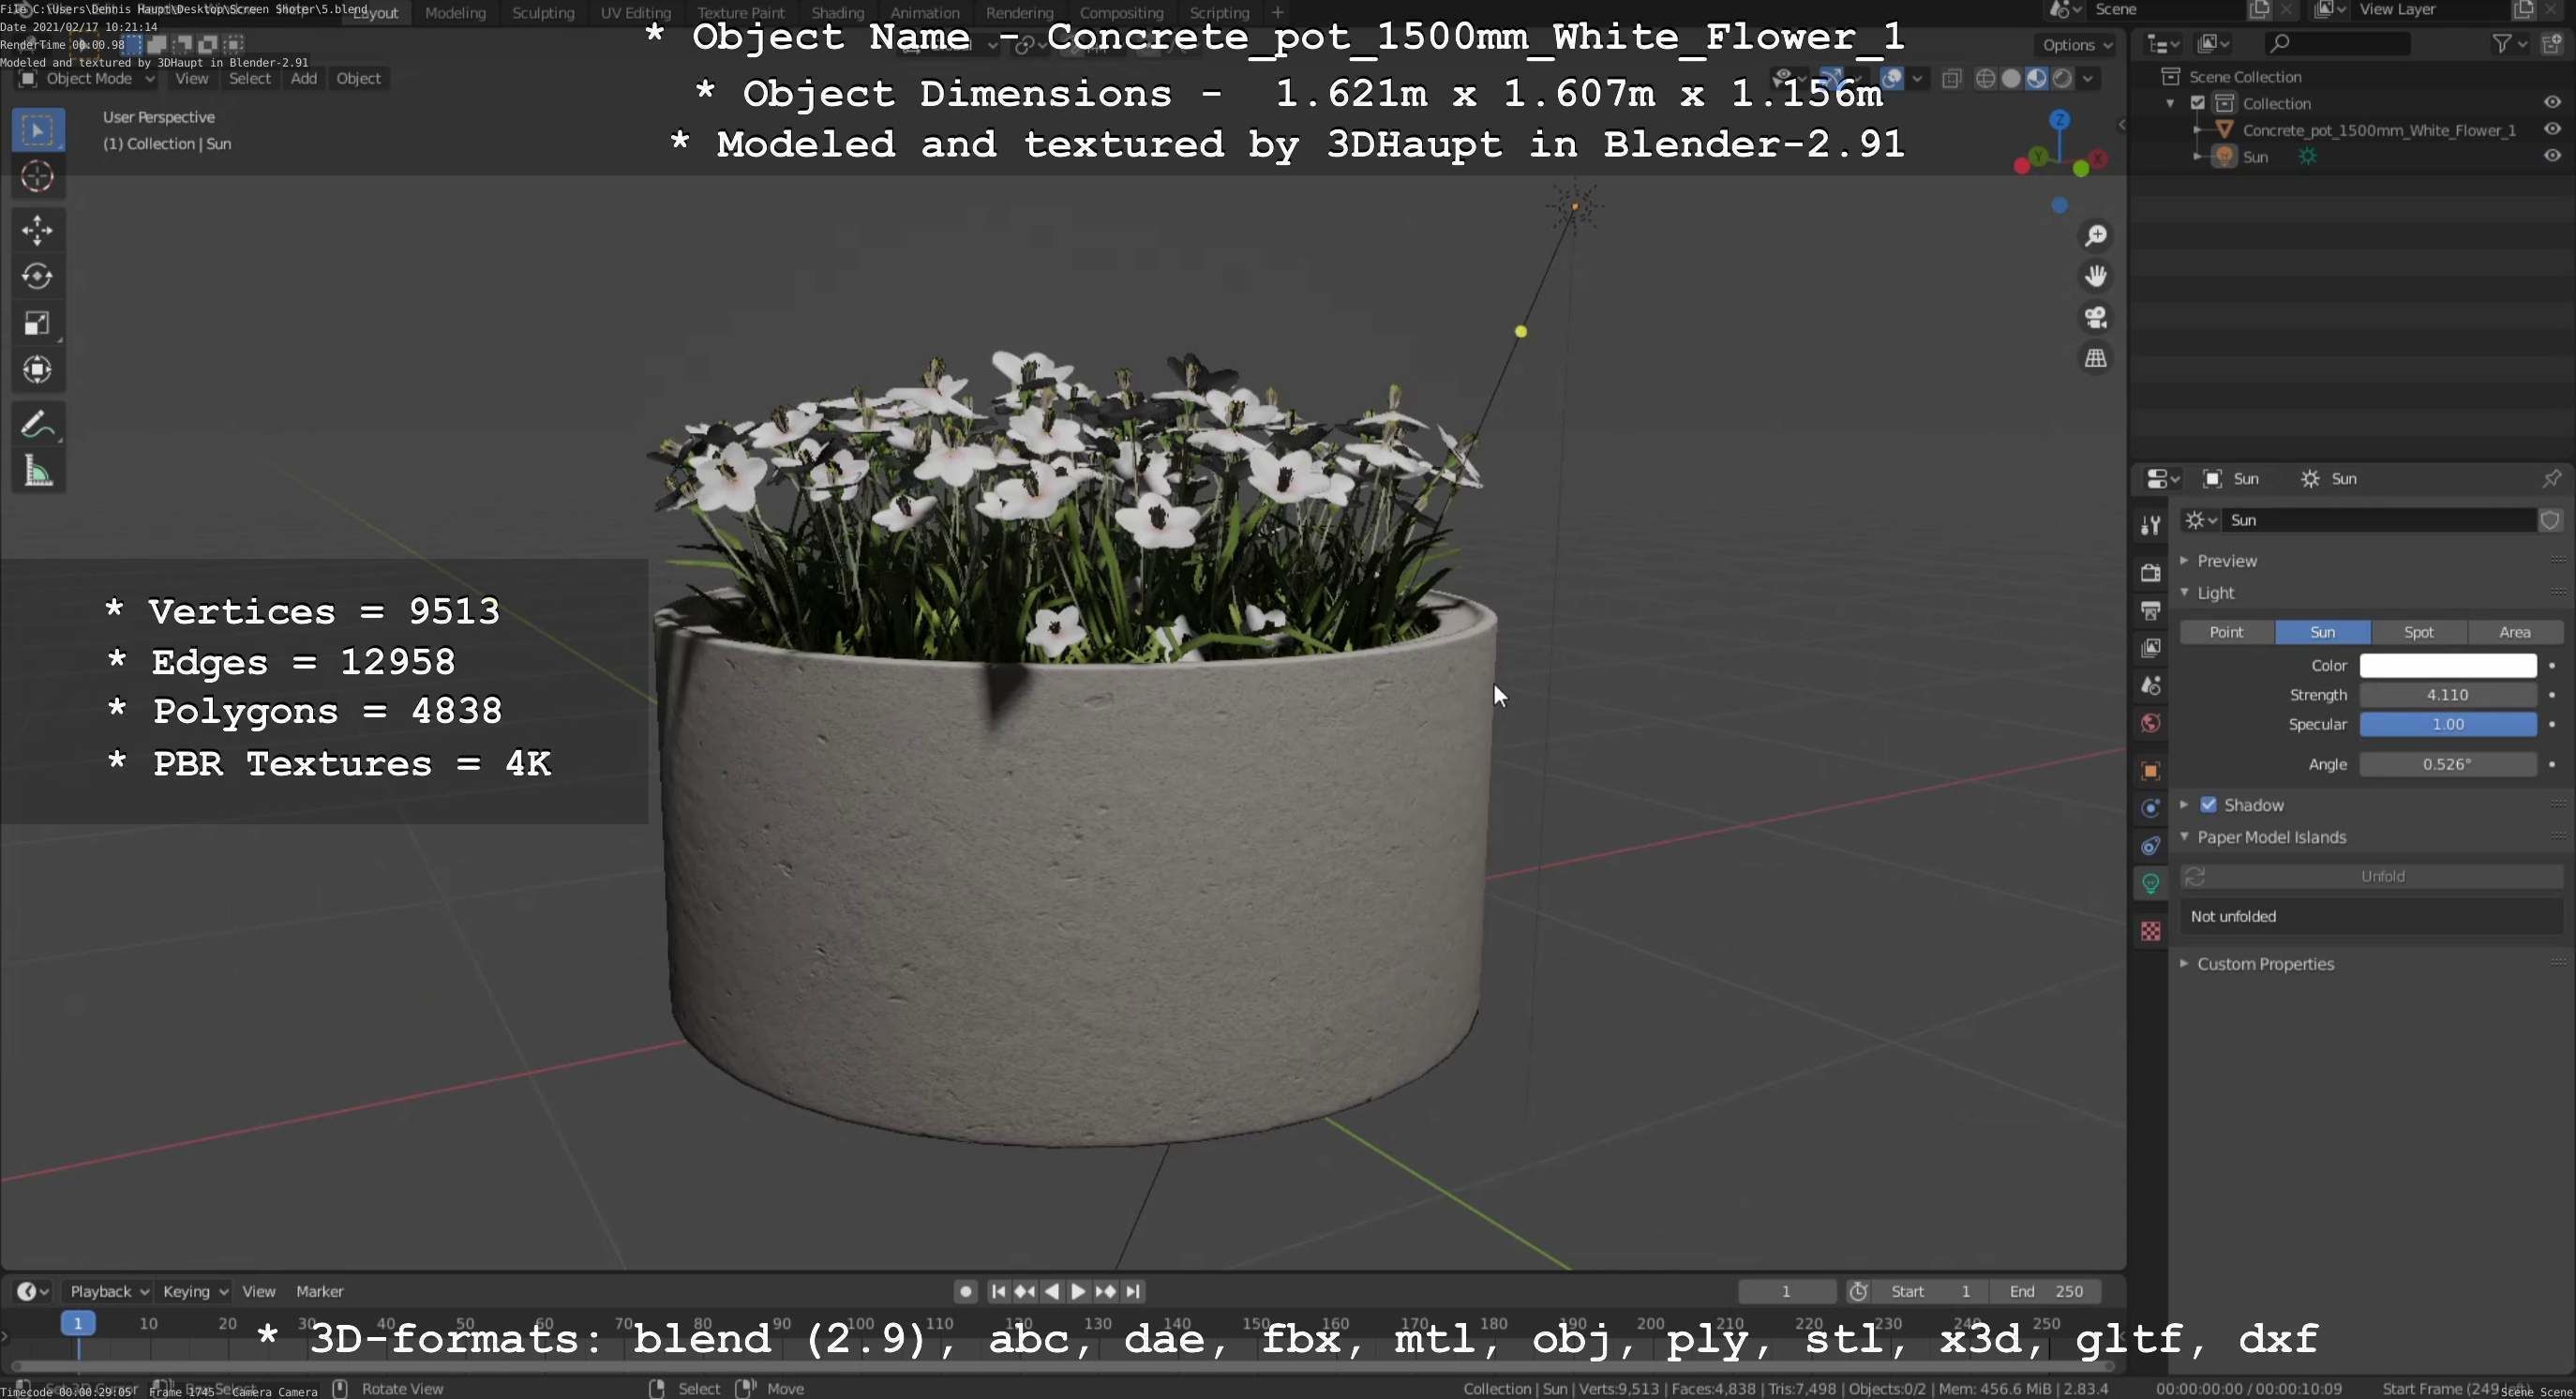
Task: Select the Measure tool
Action: (38, 471)
